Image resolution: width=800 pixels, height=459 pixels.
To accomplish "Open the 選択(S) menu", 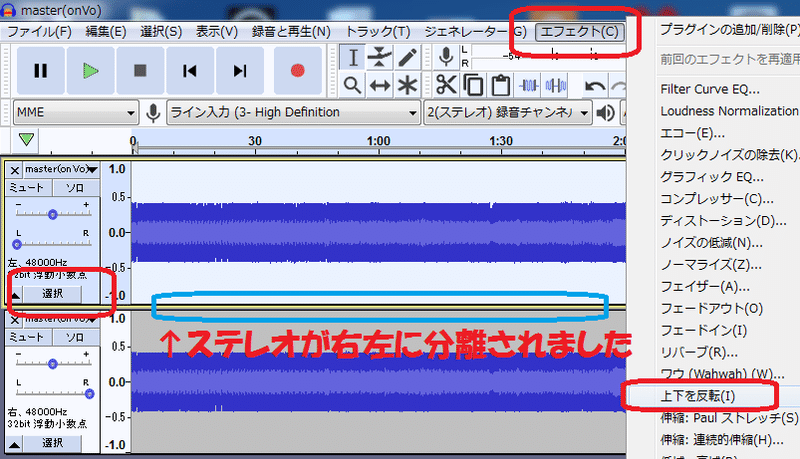I will click(161, 32).
